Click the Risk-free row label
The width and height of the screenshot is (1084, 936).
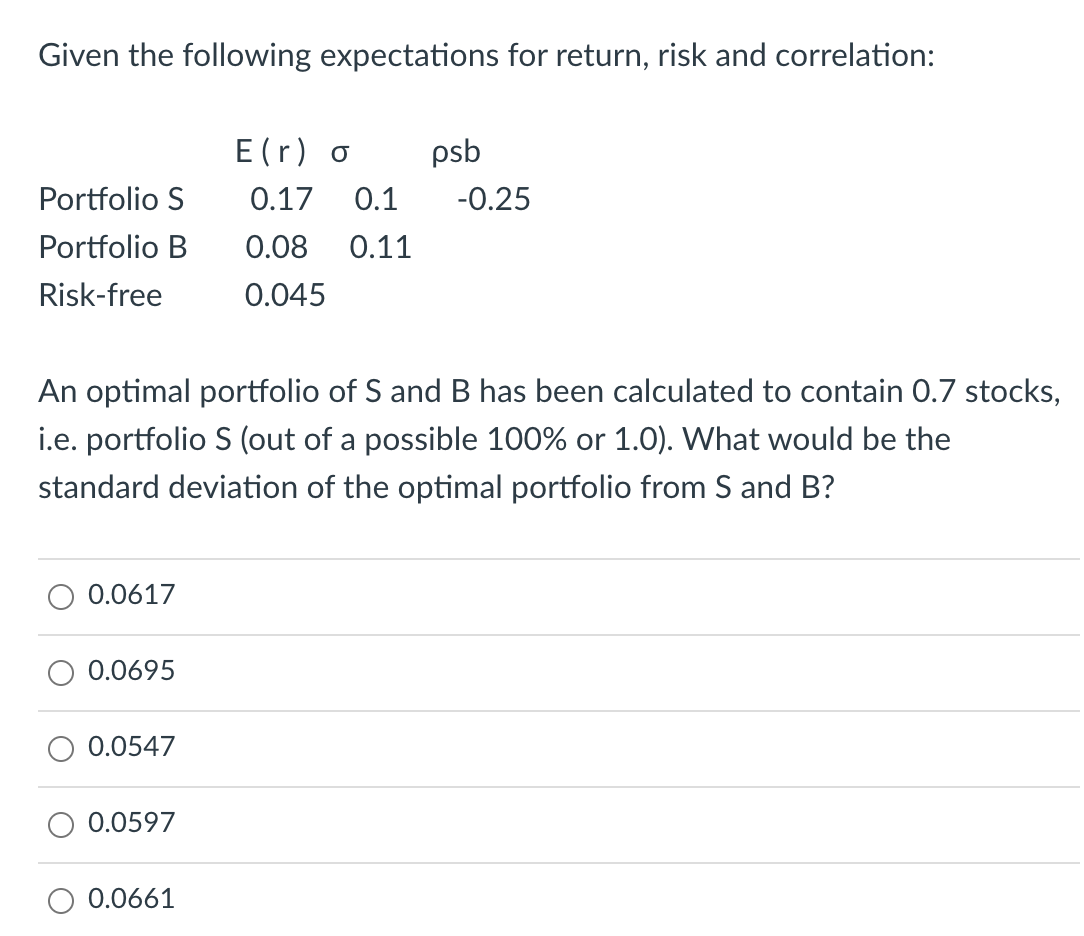(100, 295)
